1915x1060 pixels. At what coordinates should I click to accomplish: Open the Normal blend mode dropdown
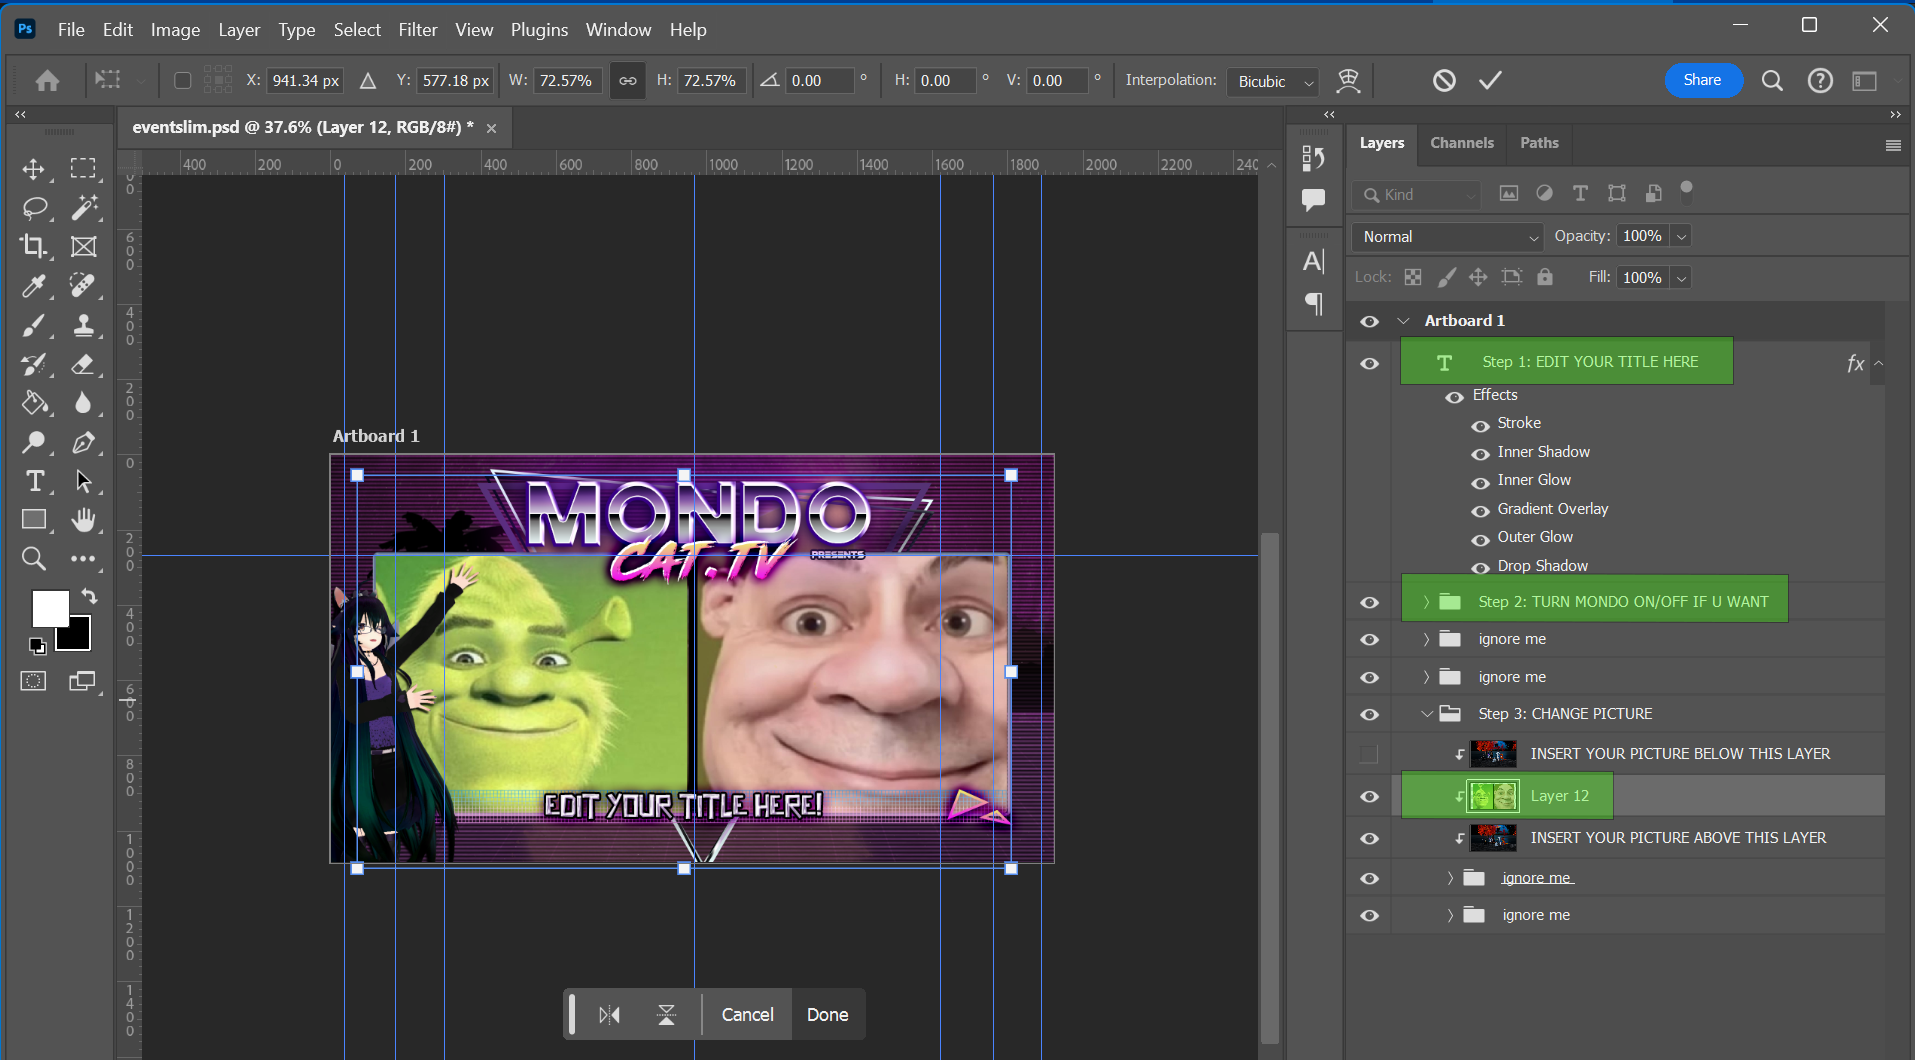[x=1447, y=237]
